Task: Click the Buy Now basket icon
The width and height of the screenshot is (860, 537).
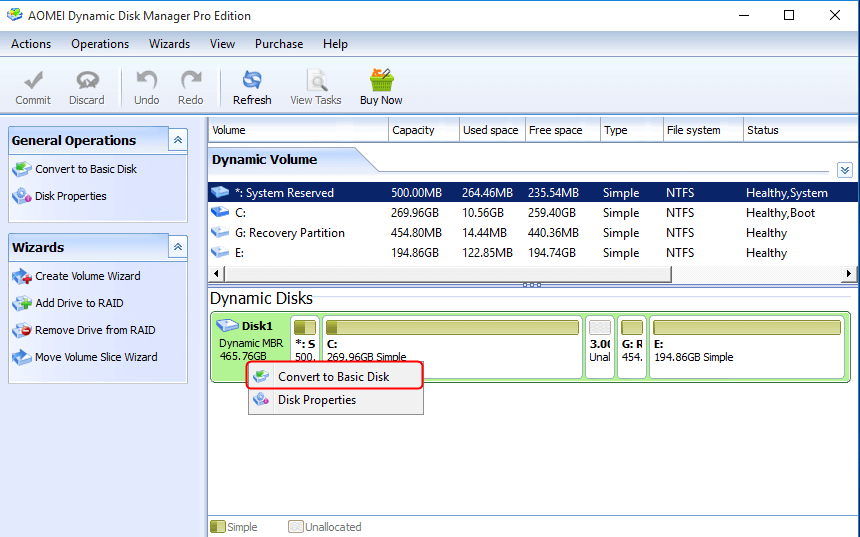Action: [381, 80]
